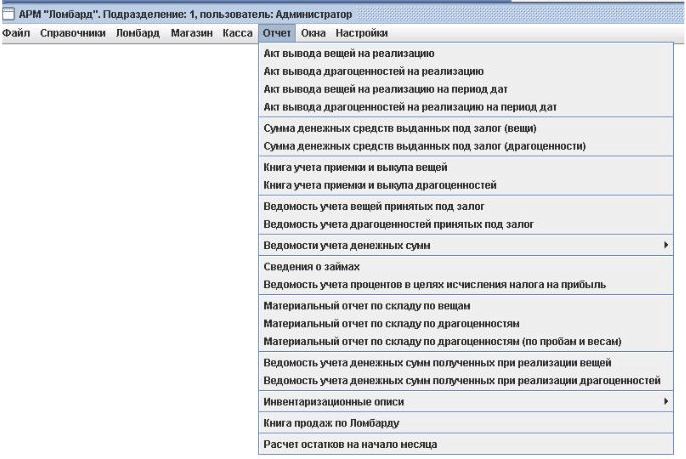
Task: Select Книга учета приемки и выкупа драгоценностей
Action: 466,185
